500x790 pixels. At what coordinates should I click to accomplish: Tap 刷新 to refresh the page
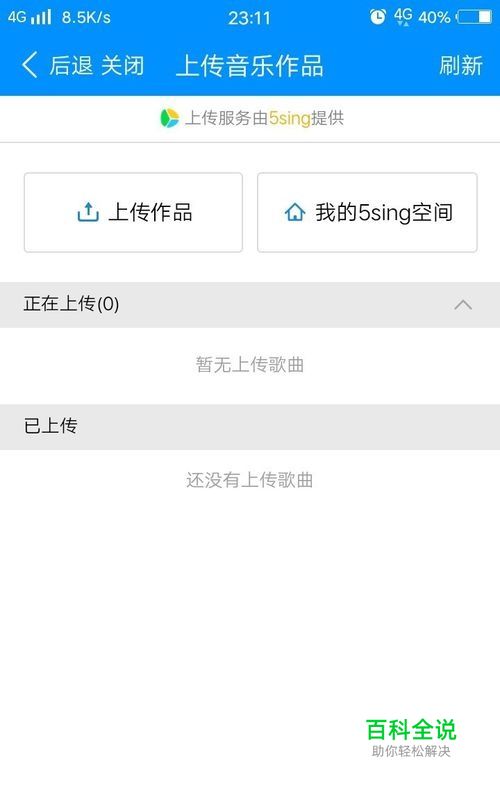pyautogui.click(x=461, y=65)
